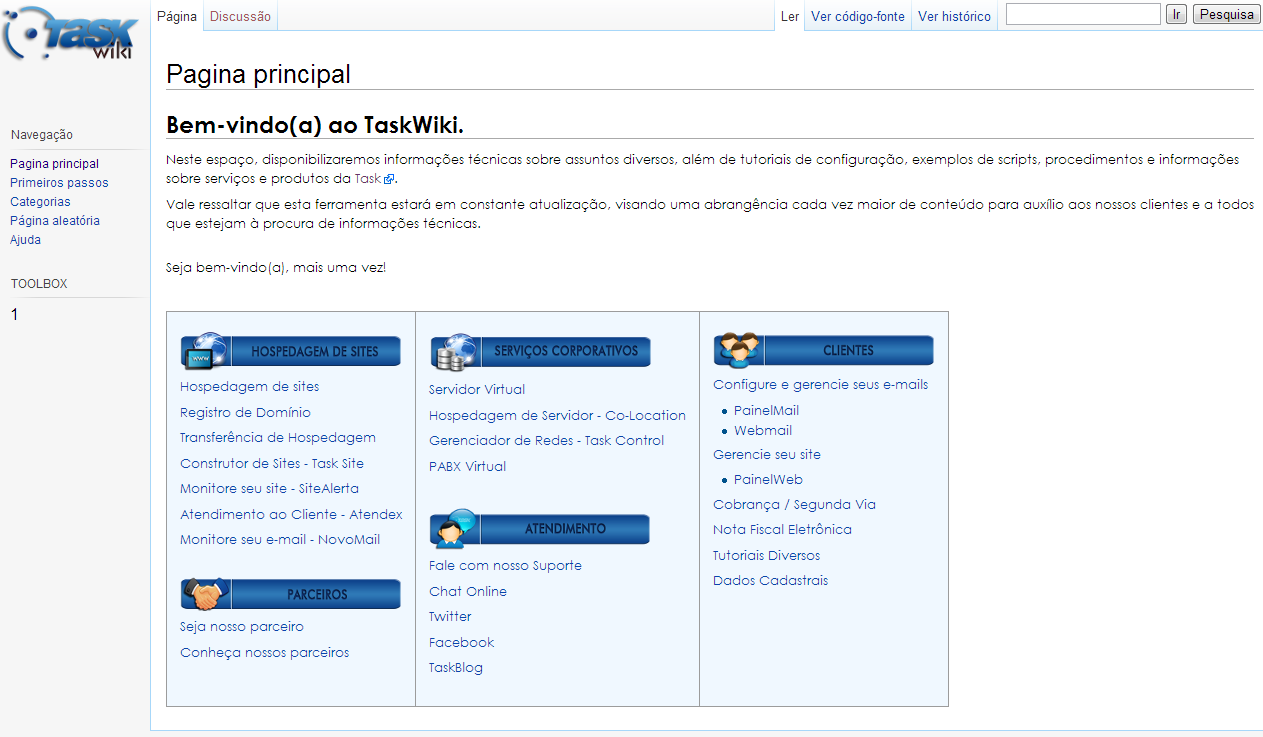Viewport: 1263px width, 737px height.
Task: Switch to the Discussão tab
Action: [x=240, y=16]
